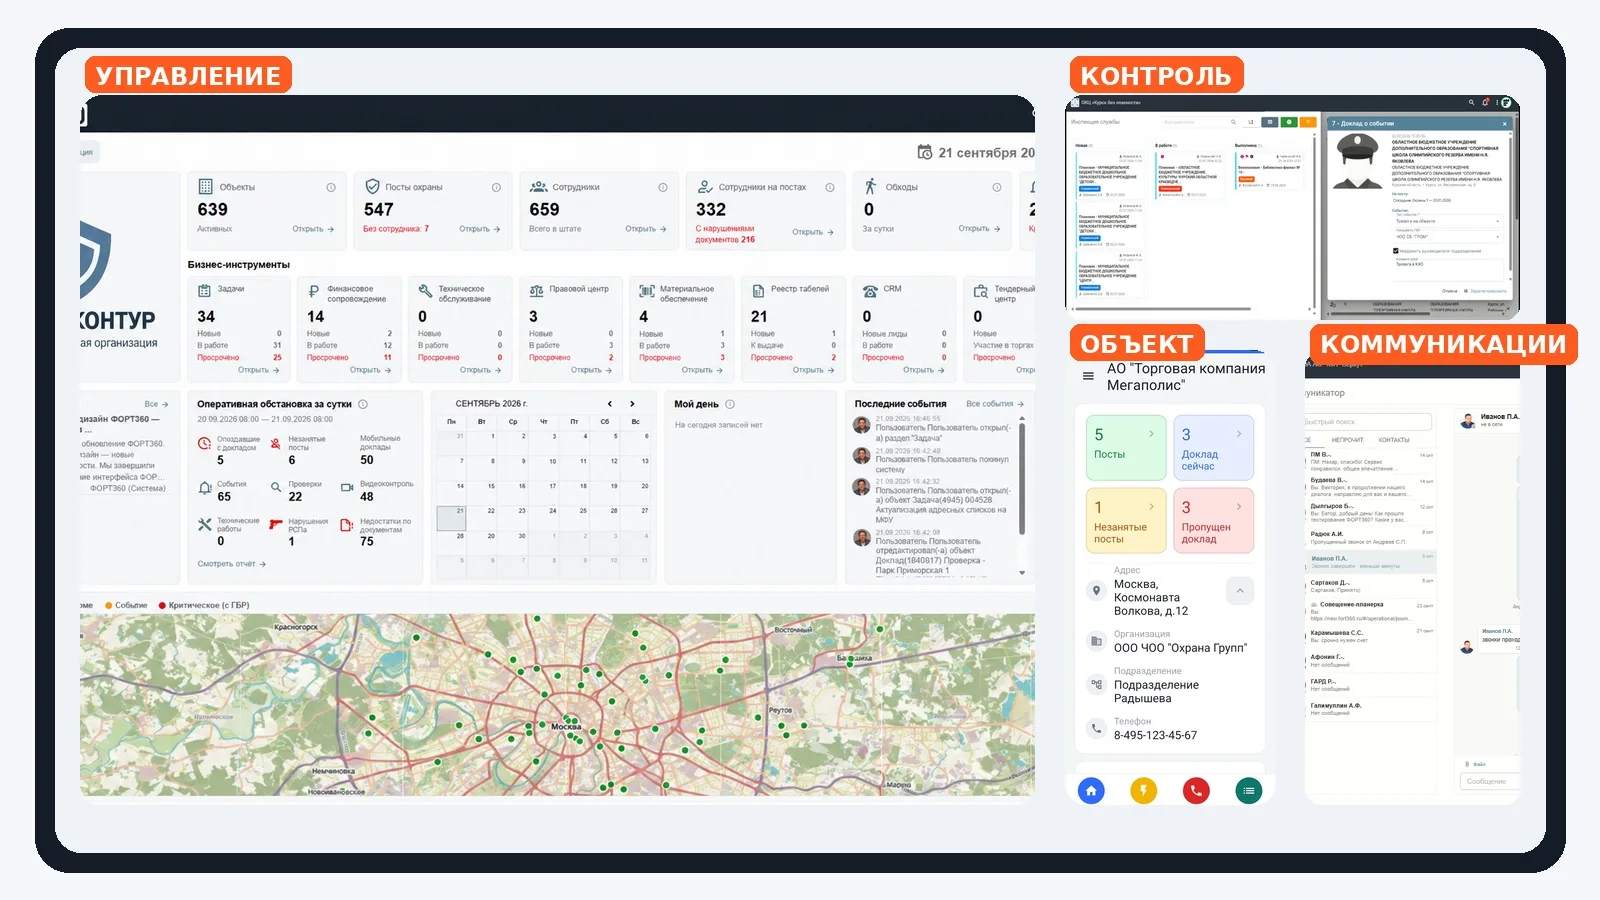Open hamburger menu beside АО "Торговая компания Мегаполис"

coord(1088,377)
